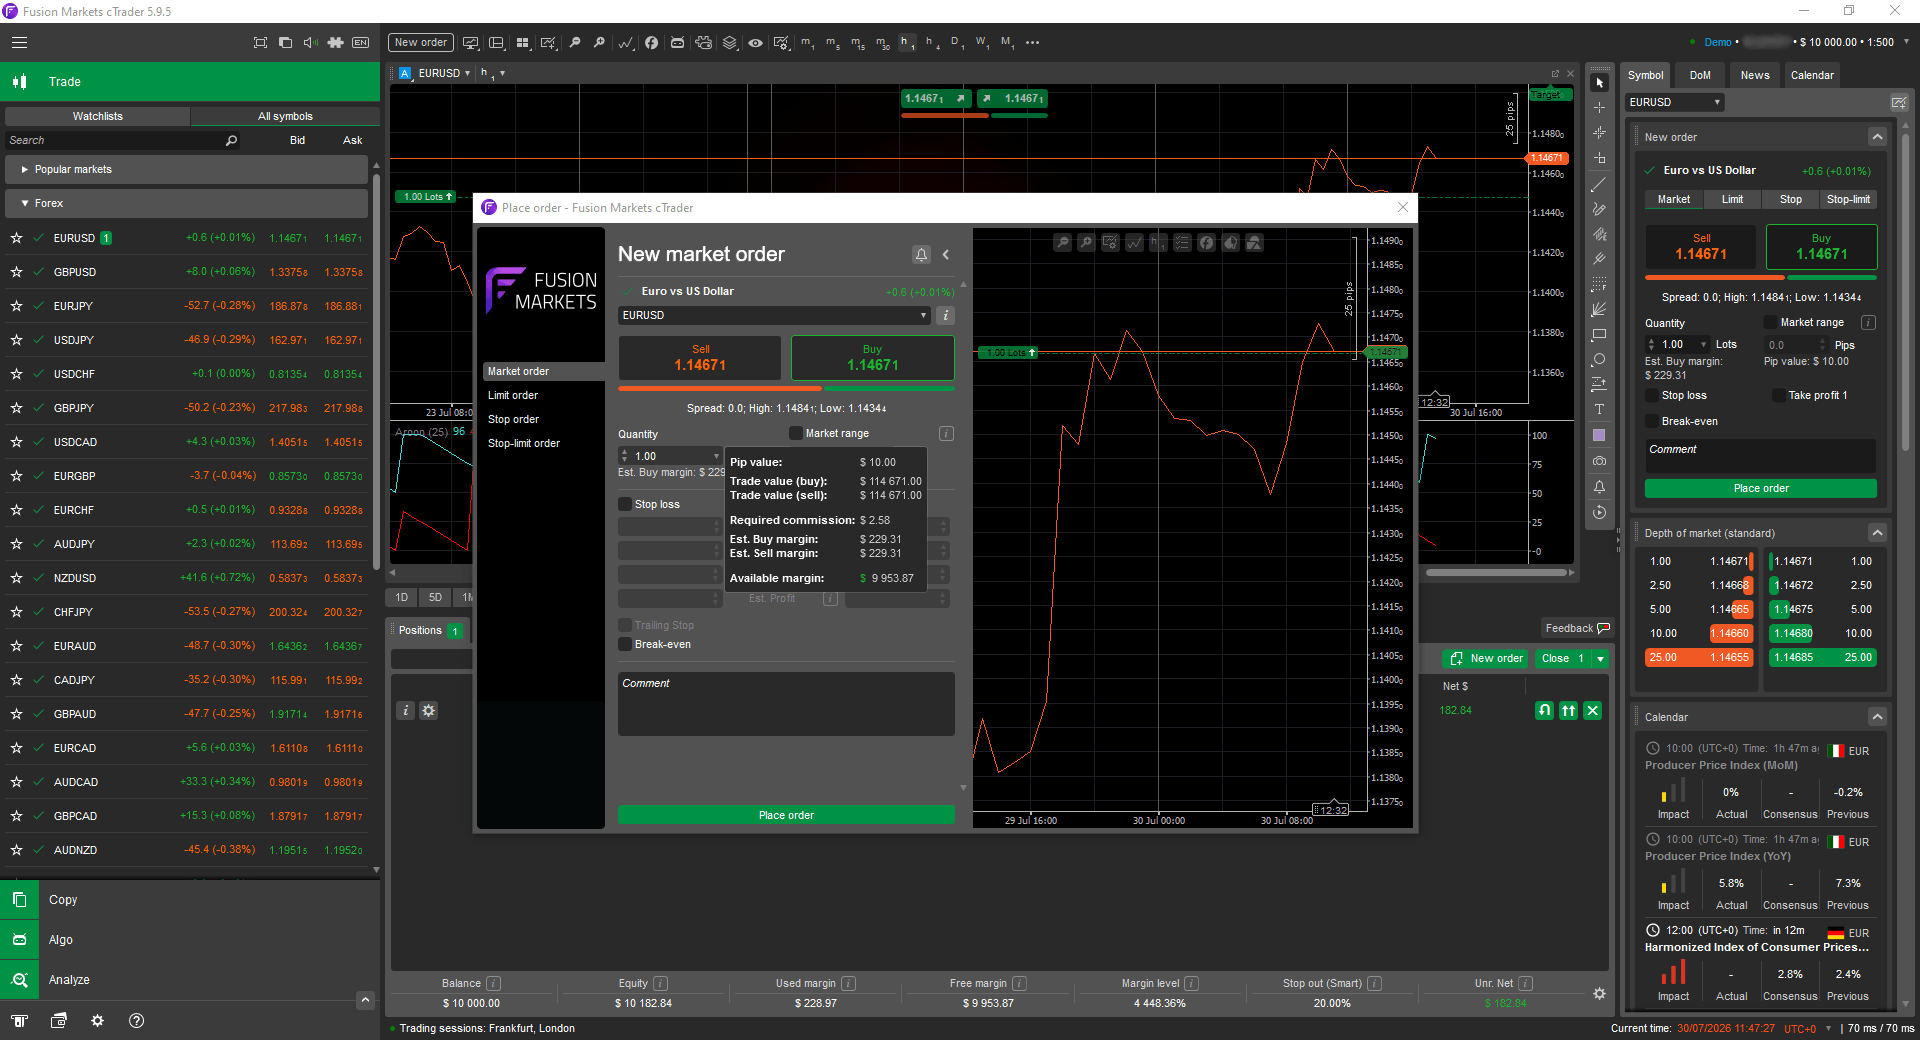
Task: Open the All symbols tab
Action: click(285, 116)
